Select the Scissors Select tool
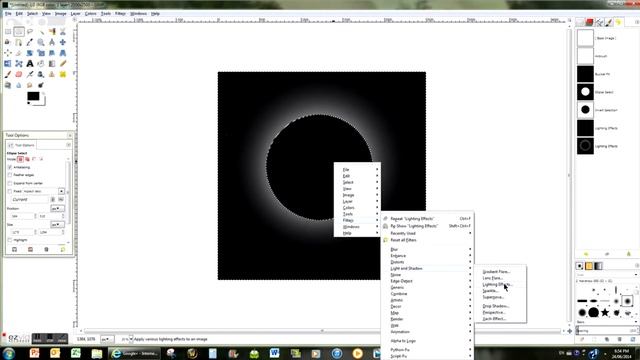640x360 pixels. tap(63, 31)
